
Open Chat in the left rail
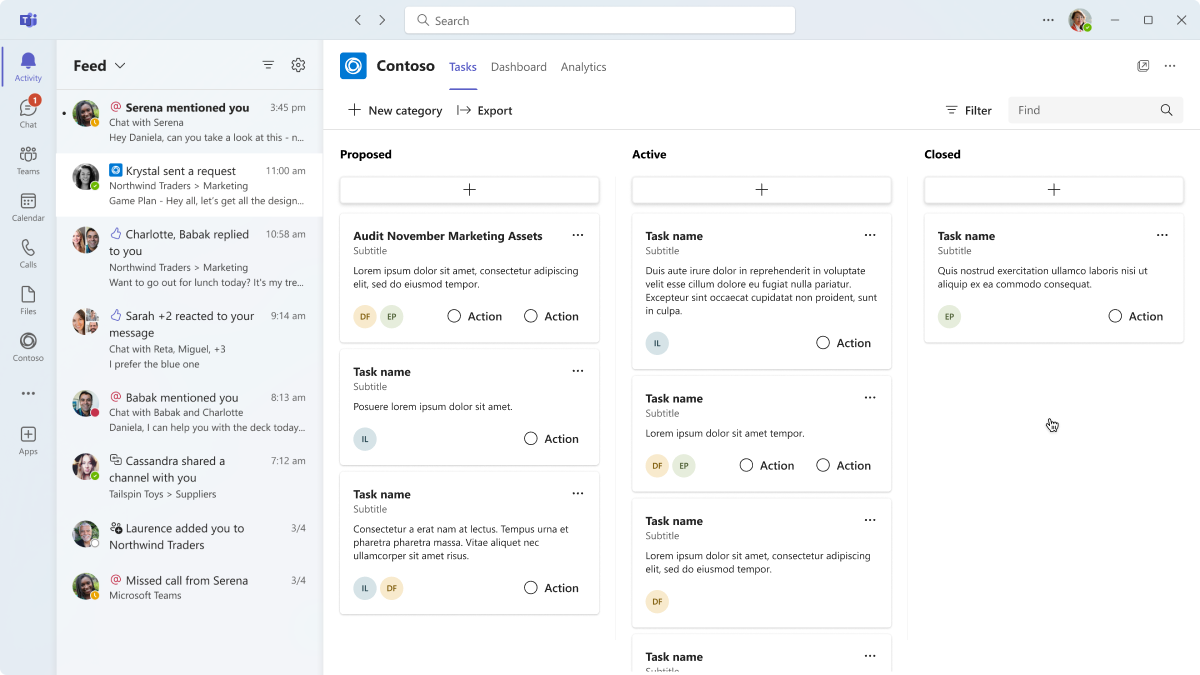click(x=28, y=112)
